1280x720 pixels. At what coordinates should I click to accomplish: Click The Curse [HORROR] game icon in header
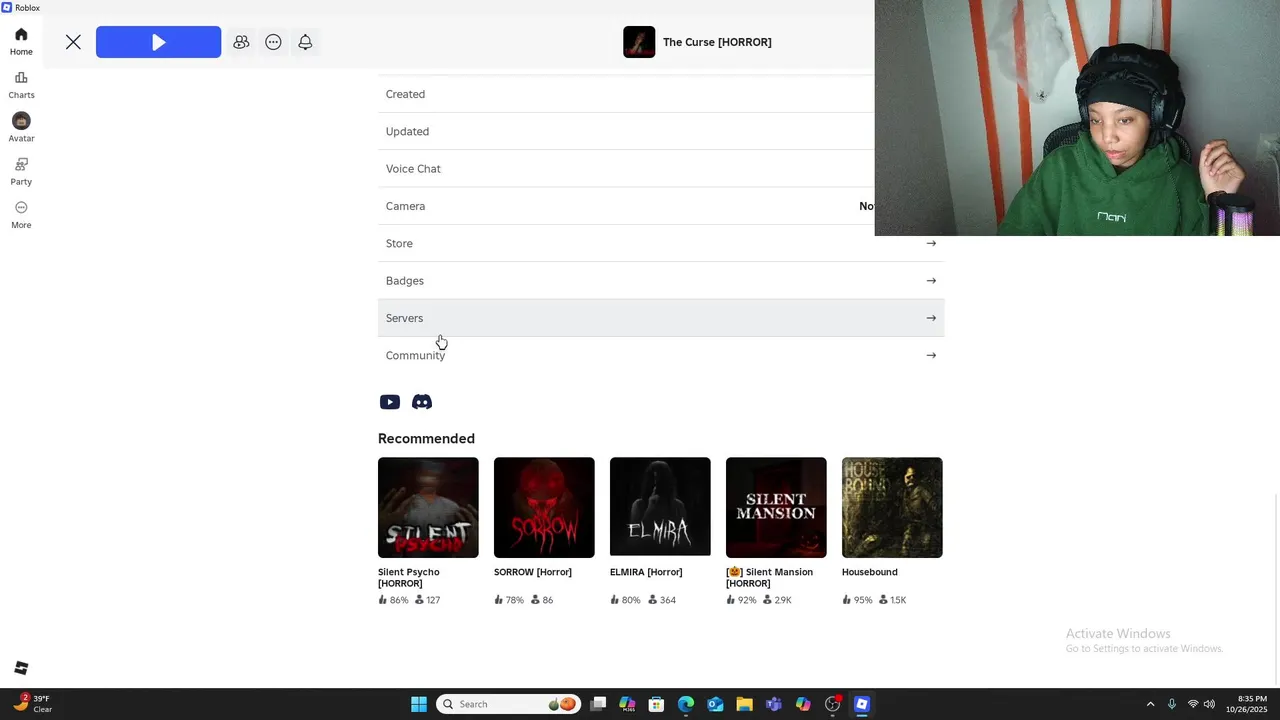pos(639,42)
